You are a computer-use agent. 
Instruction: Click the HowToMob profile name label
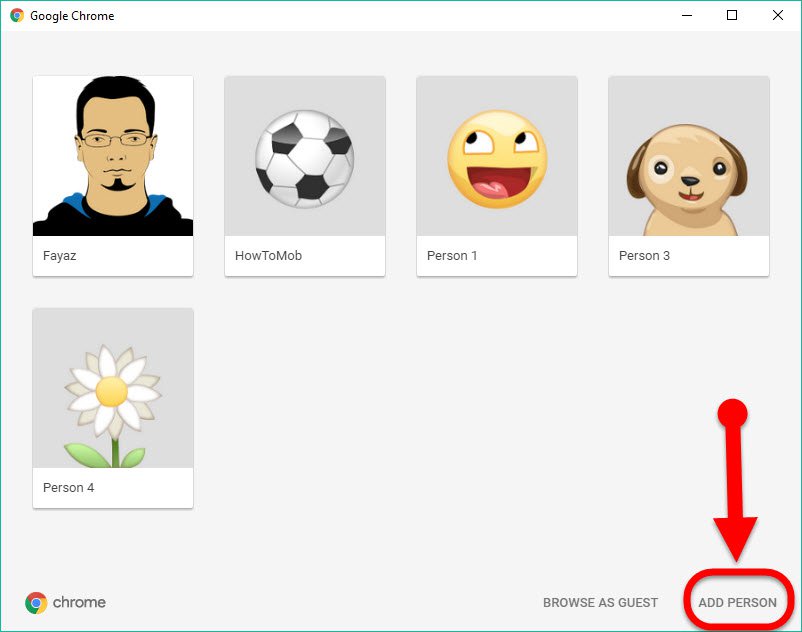(269, 256)
